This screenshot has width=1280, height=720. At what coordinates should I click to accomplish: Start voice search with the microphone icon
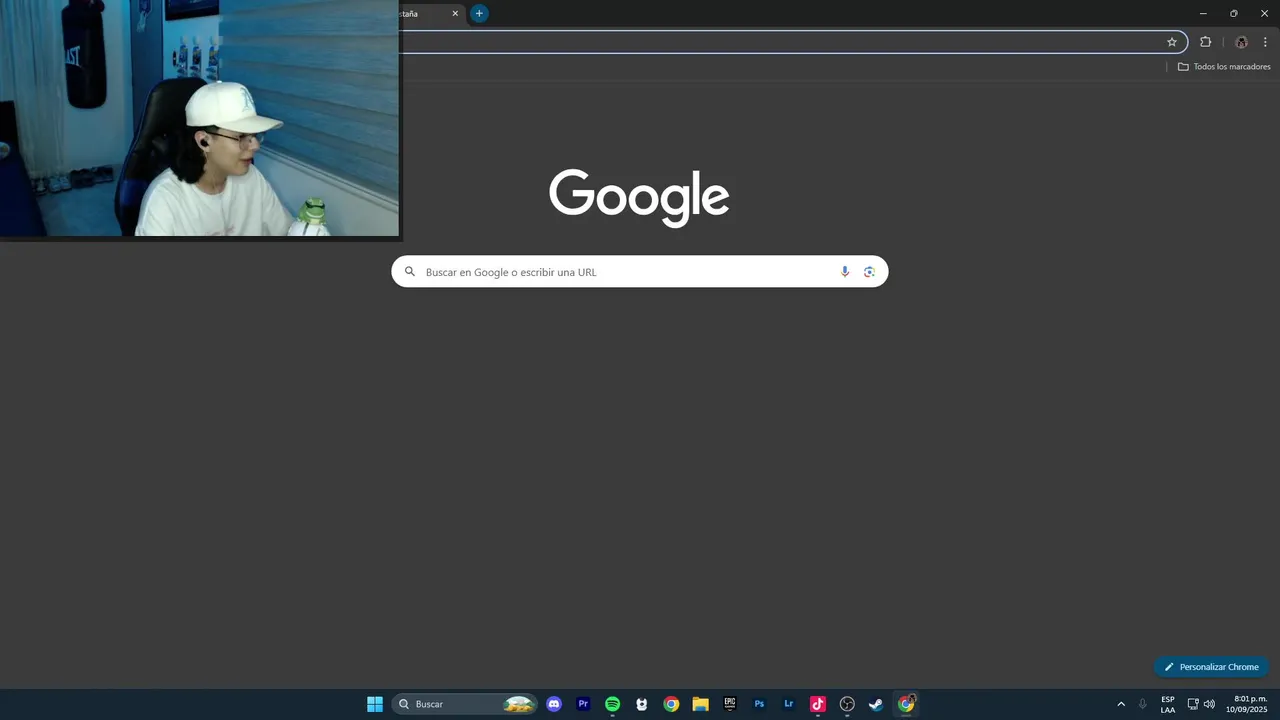845,272
